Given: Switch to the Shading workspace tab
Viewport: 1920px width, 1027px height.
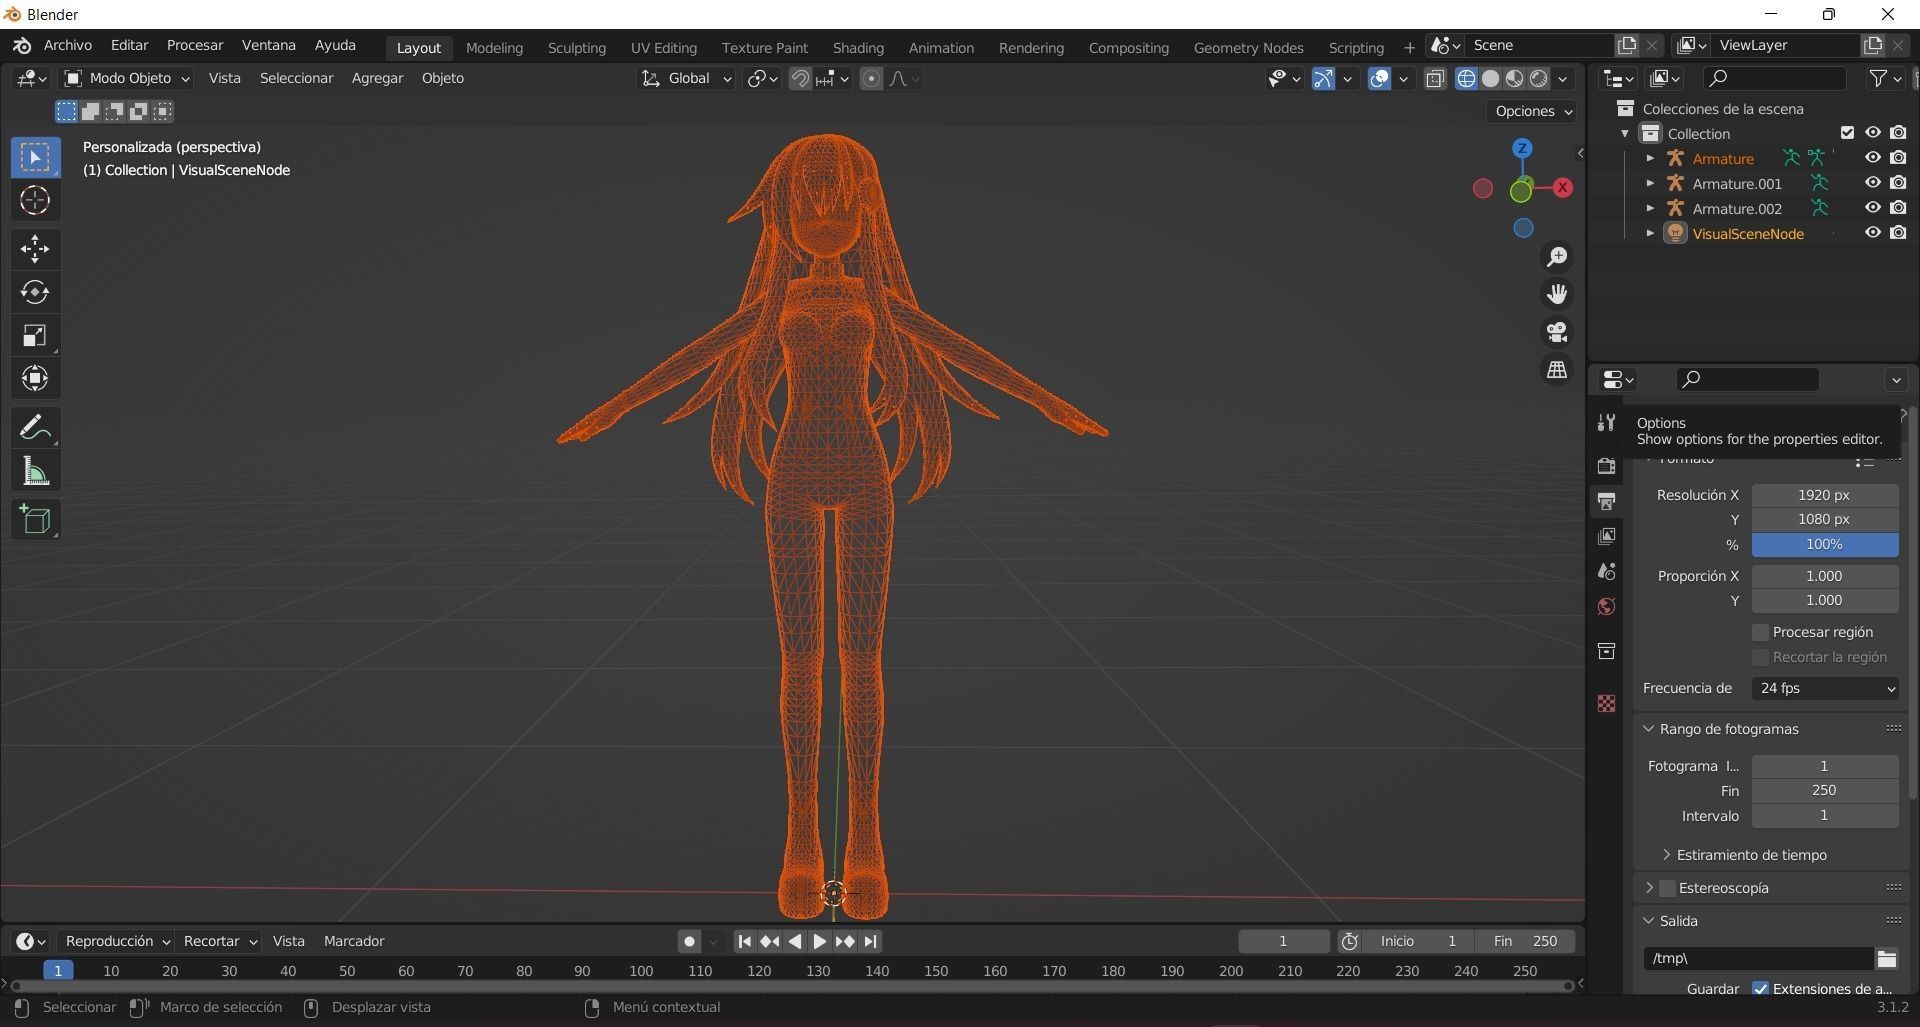Looking at the screenshot, I should point(858,47).
